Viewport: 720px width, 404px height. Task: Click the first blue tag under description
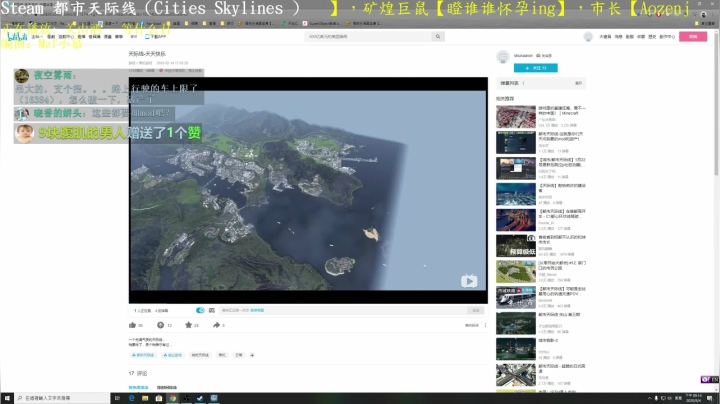(143, 355)
